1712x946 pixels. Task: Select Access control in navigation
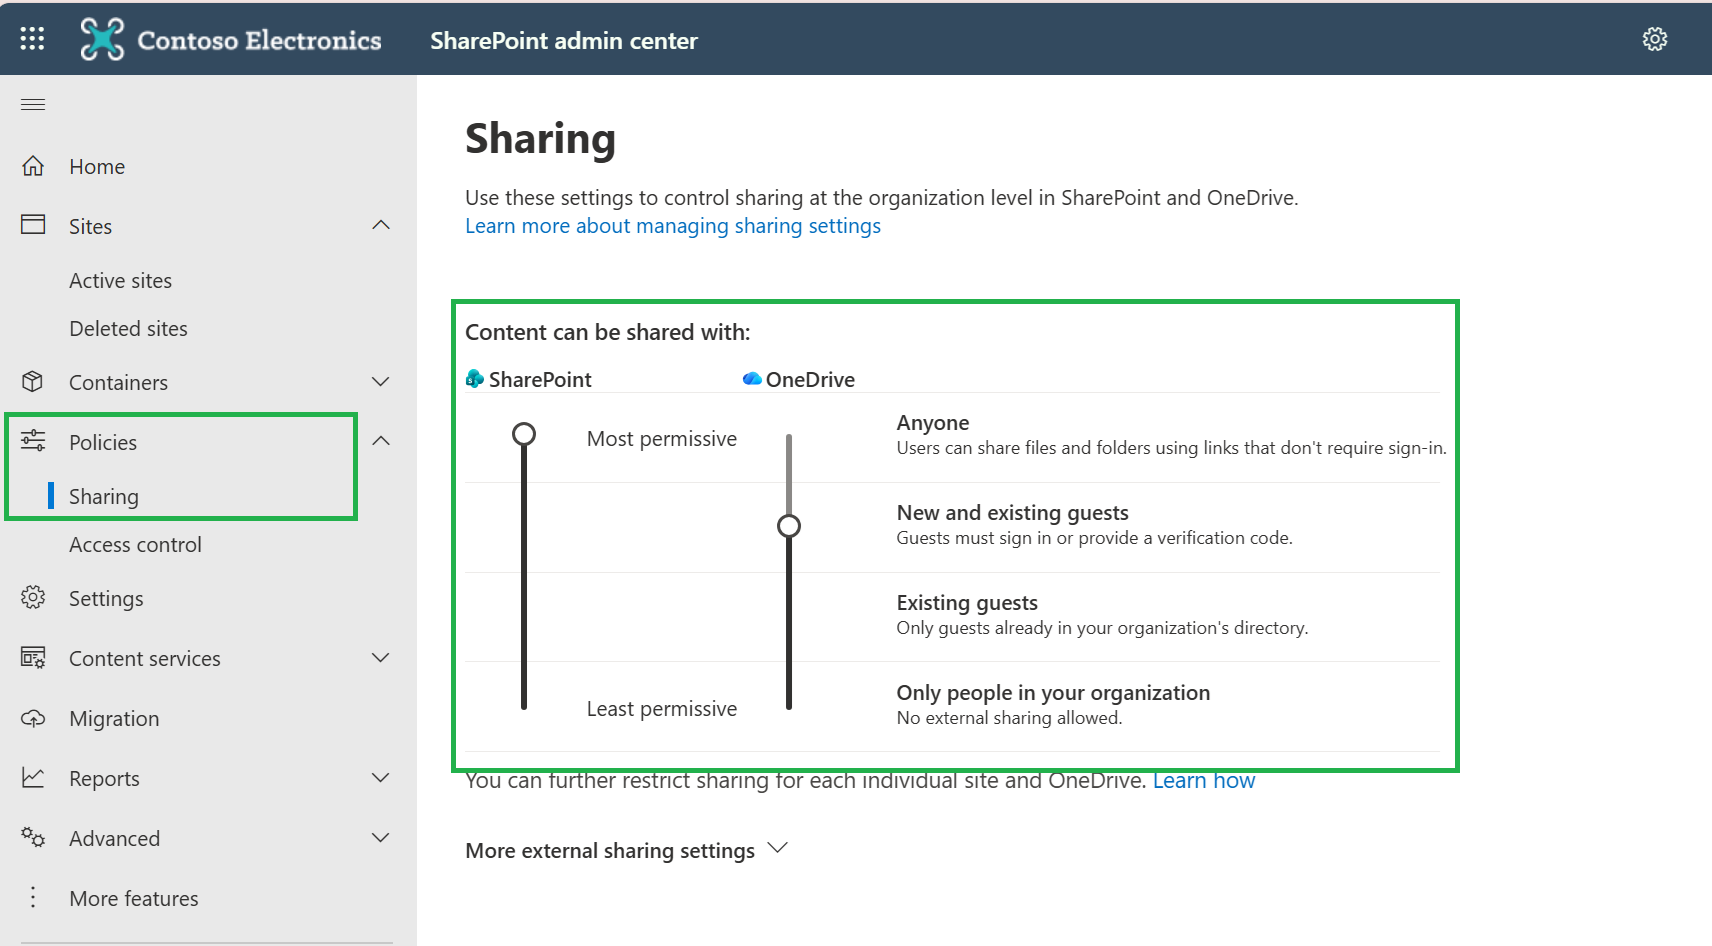[135, 545]
